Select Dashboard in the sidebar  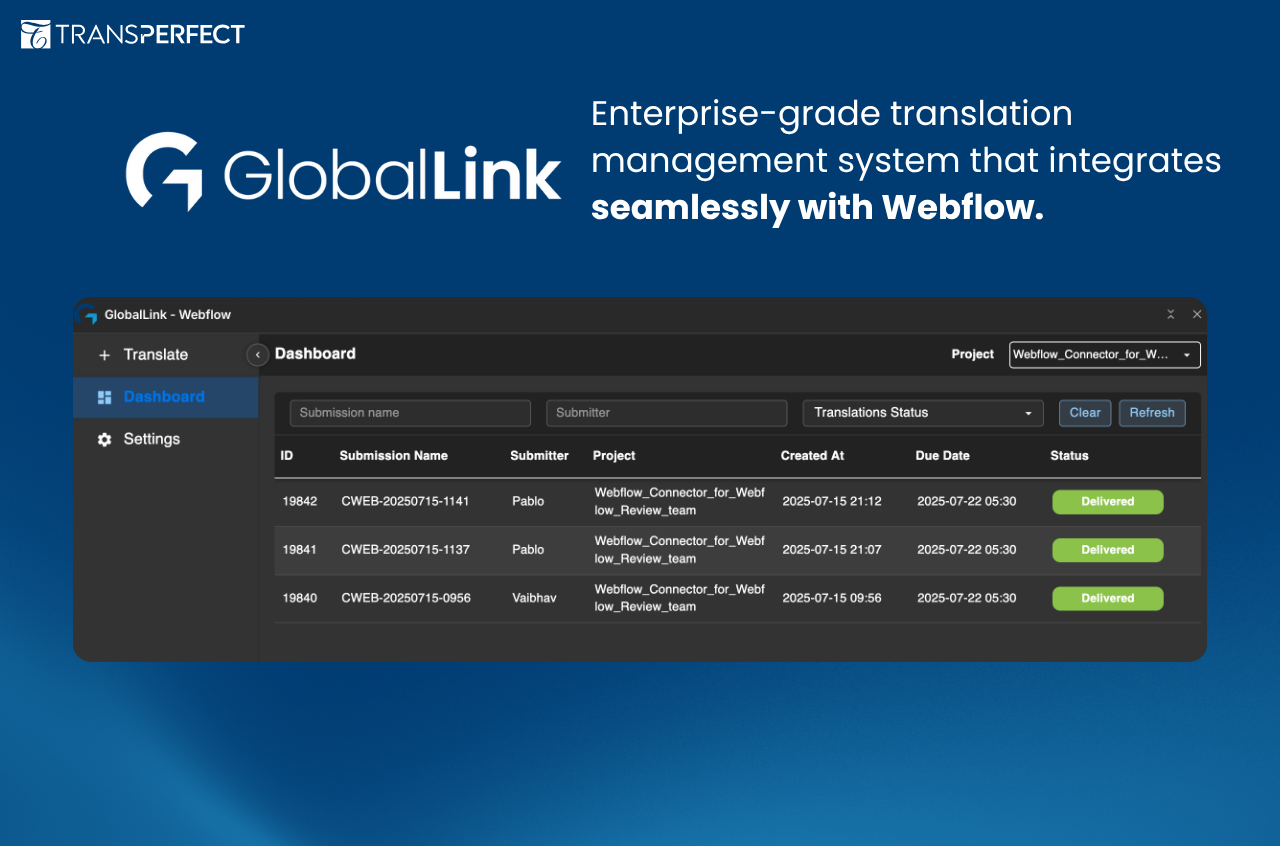164,397
